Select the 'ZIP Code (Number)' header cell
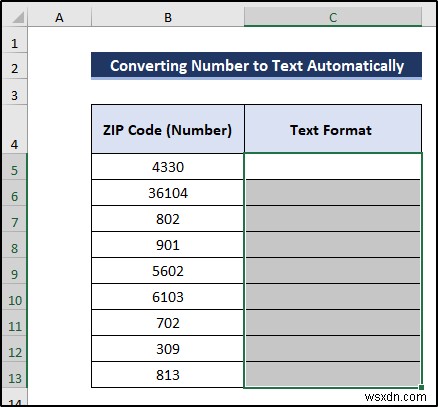This screenshot has height=407, width=438. [168, 129]
